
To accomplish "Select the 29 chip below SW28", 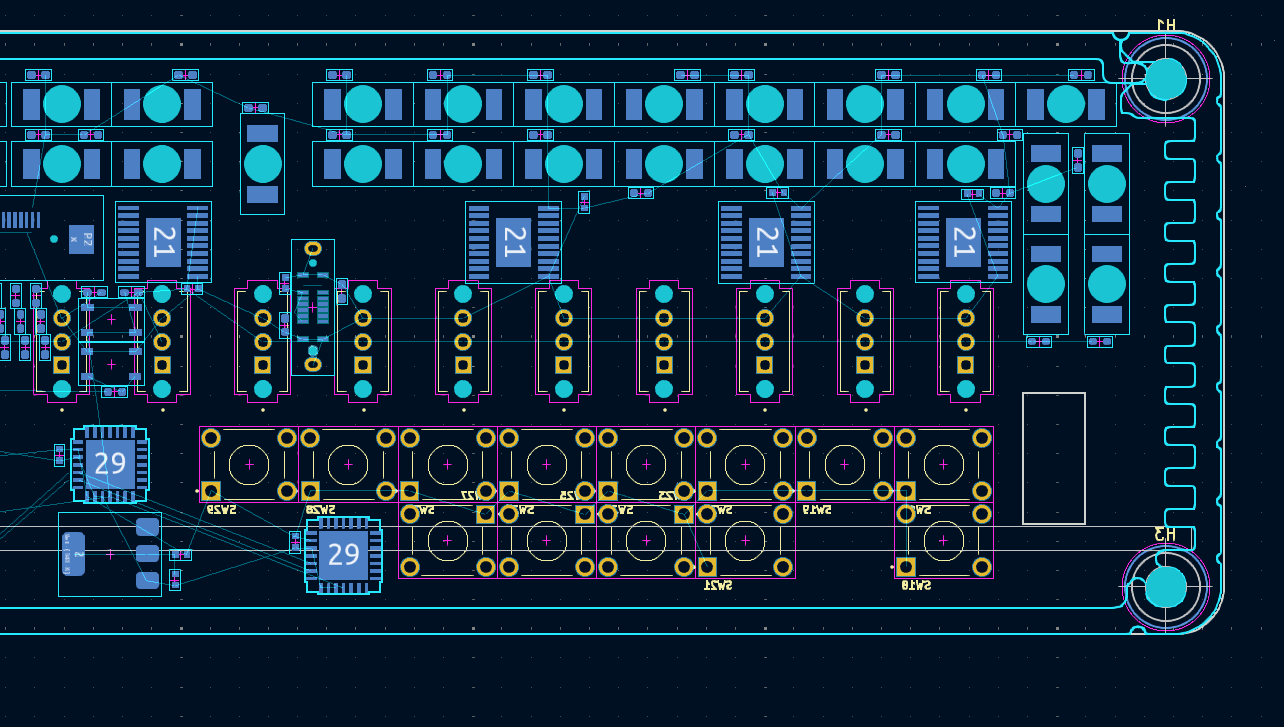I will (x=343, y=555).
